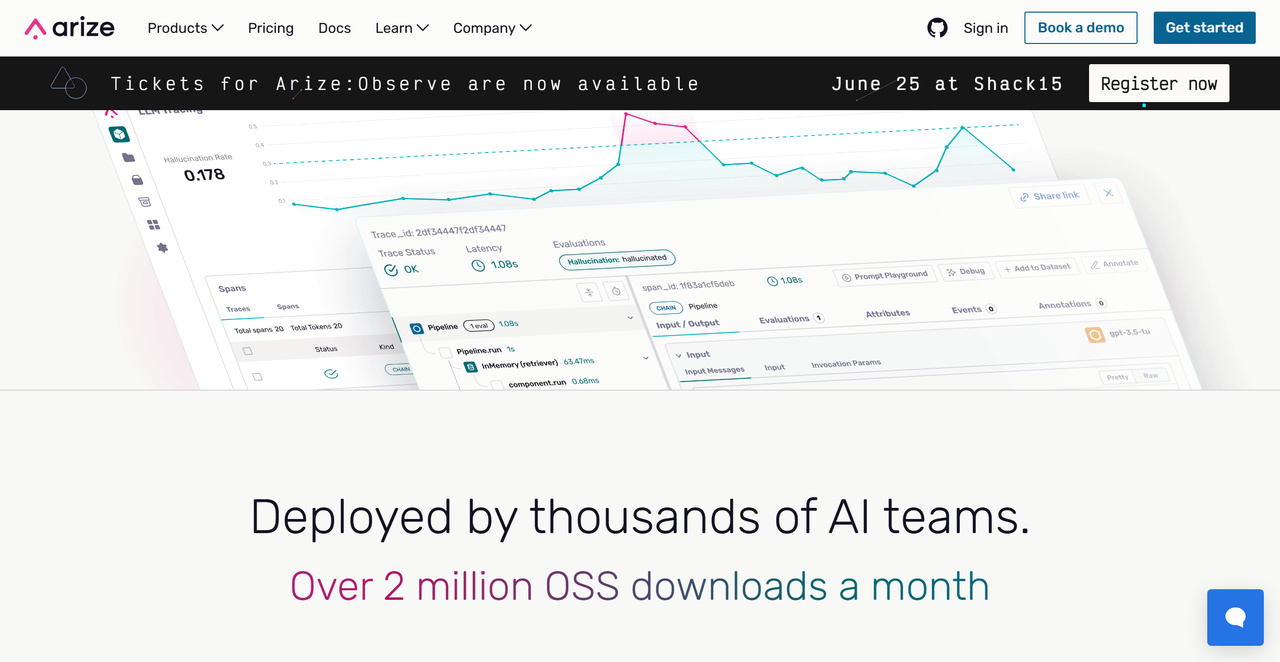Click Register now in the banner
The image size is (1280, 662).
[x=1159, y=84]
